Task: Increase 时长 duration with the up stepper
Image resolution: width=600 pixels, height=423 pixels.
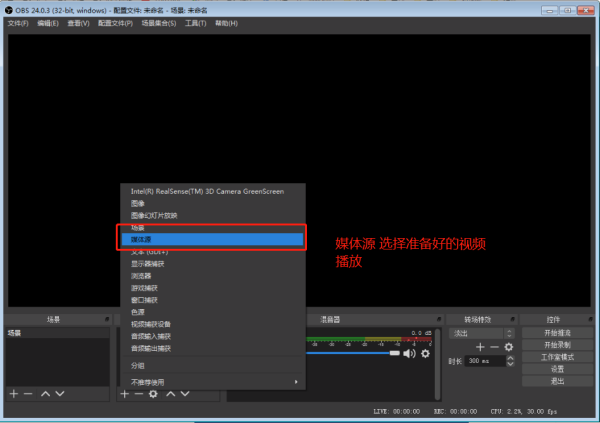Action: tap(510, 358)
